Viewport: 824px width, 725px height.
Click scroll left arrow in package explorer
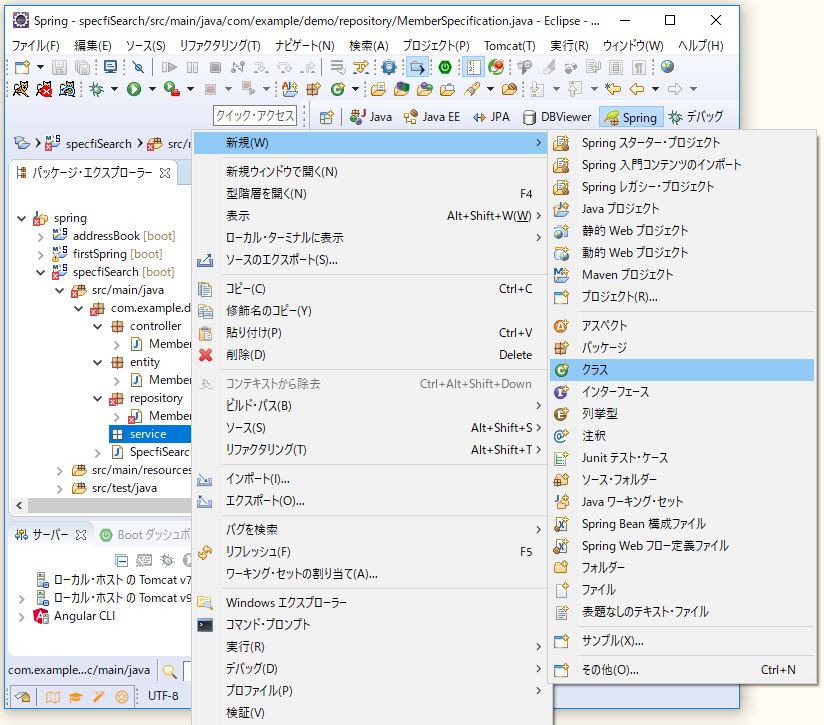19,505
